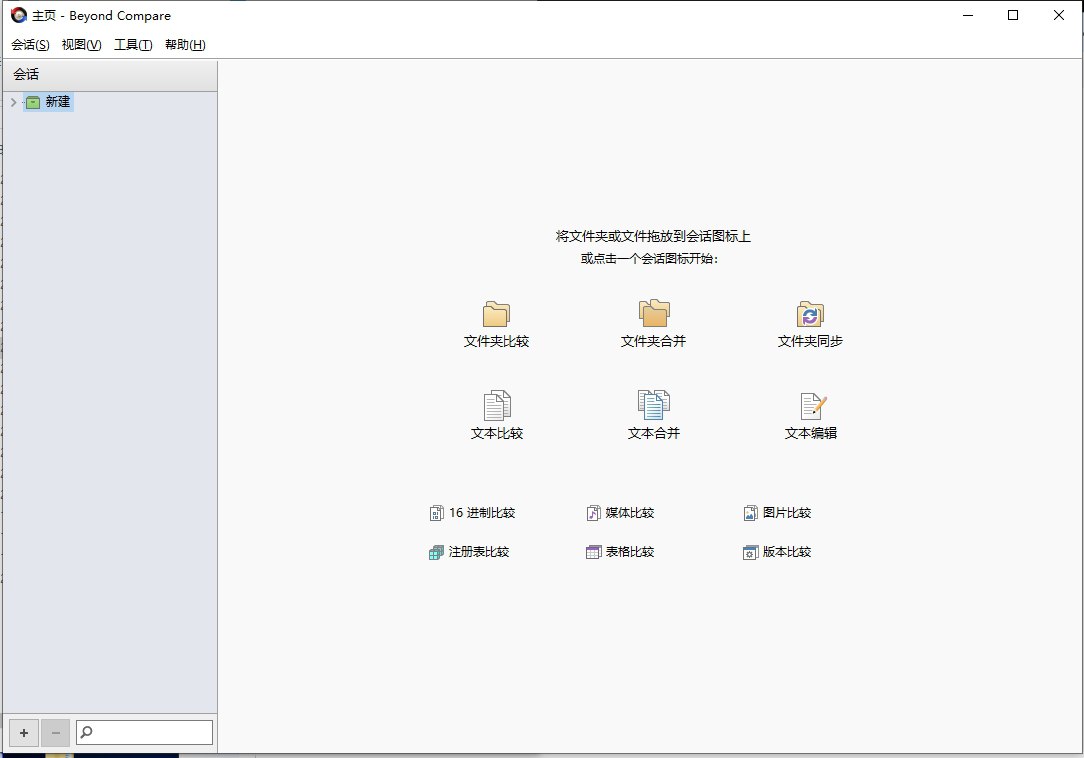Viewport: 1084px width, 758px height.
Task: Click the 会话 panel header
Action: [110, 75]
